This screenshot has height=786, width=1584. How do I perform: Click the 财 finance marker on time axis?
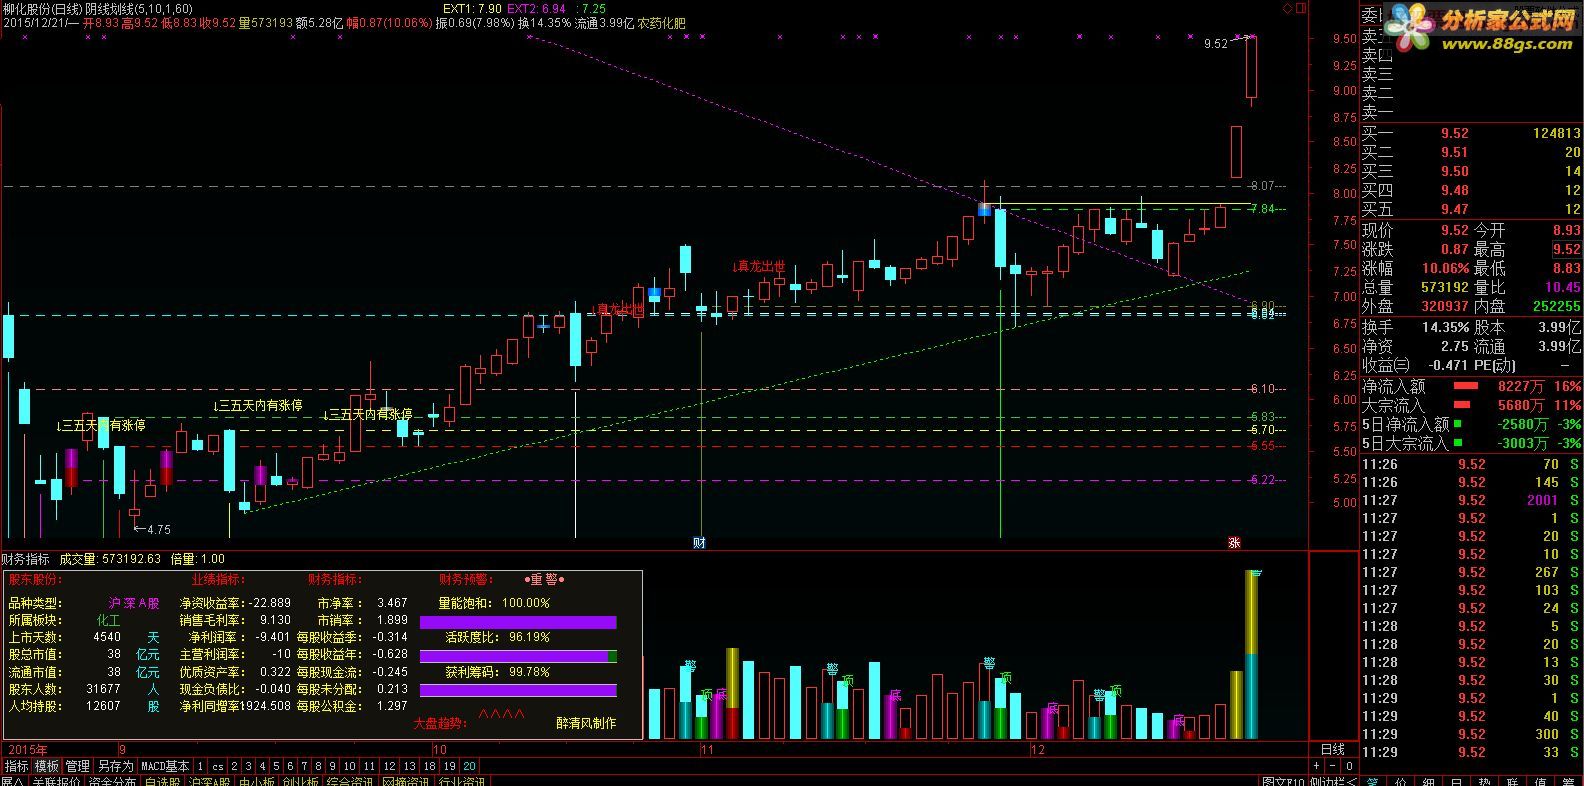(700, 543)
